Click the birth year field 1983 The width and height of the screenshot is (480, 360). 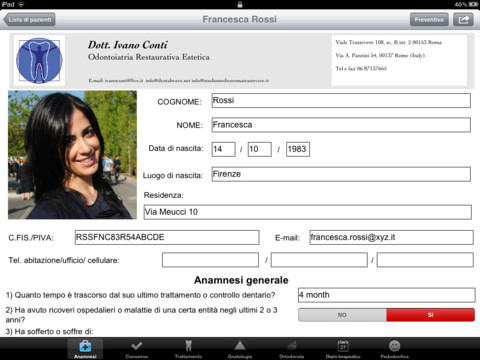(298, 149)
